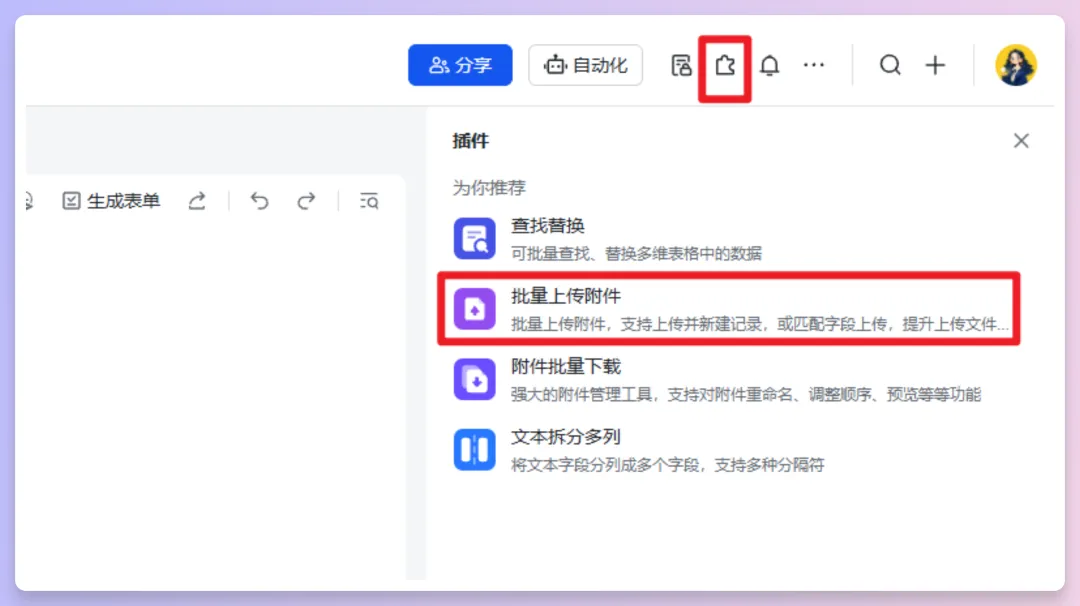Close the 插件 panel

(1021, 140)
